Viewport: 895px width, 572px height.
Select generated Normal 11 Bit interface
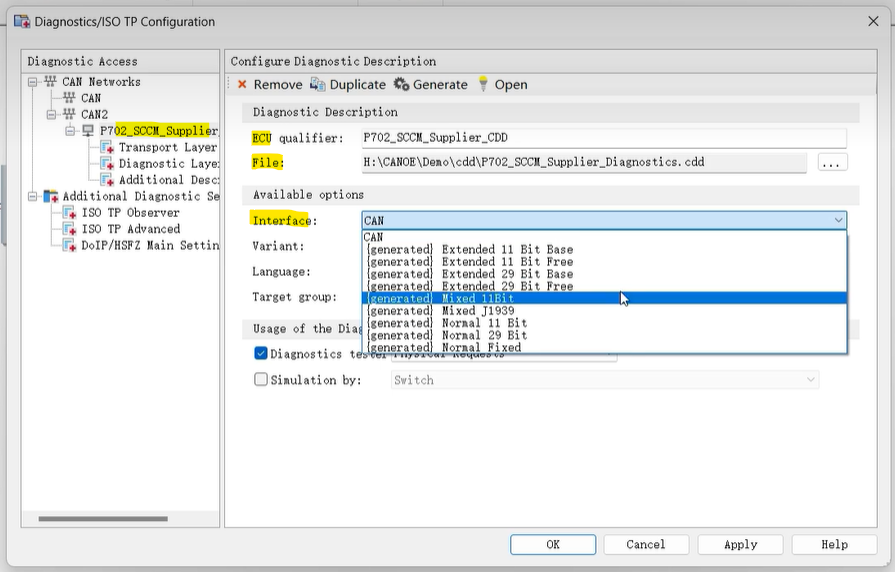click(x=604, y=323)
